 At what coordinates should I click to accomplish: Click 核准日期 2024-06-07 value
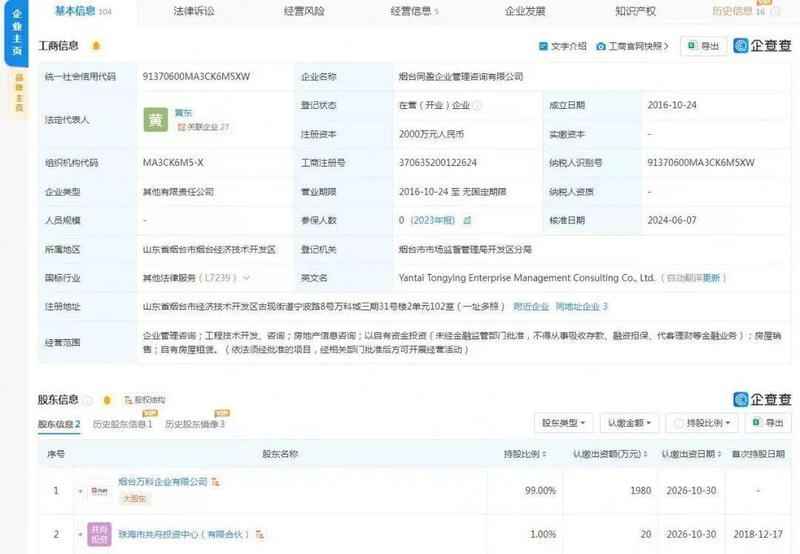pos(672,220)
